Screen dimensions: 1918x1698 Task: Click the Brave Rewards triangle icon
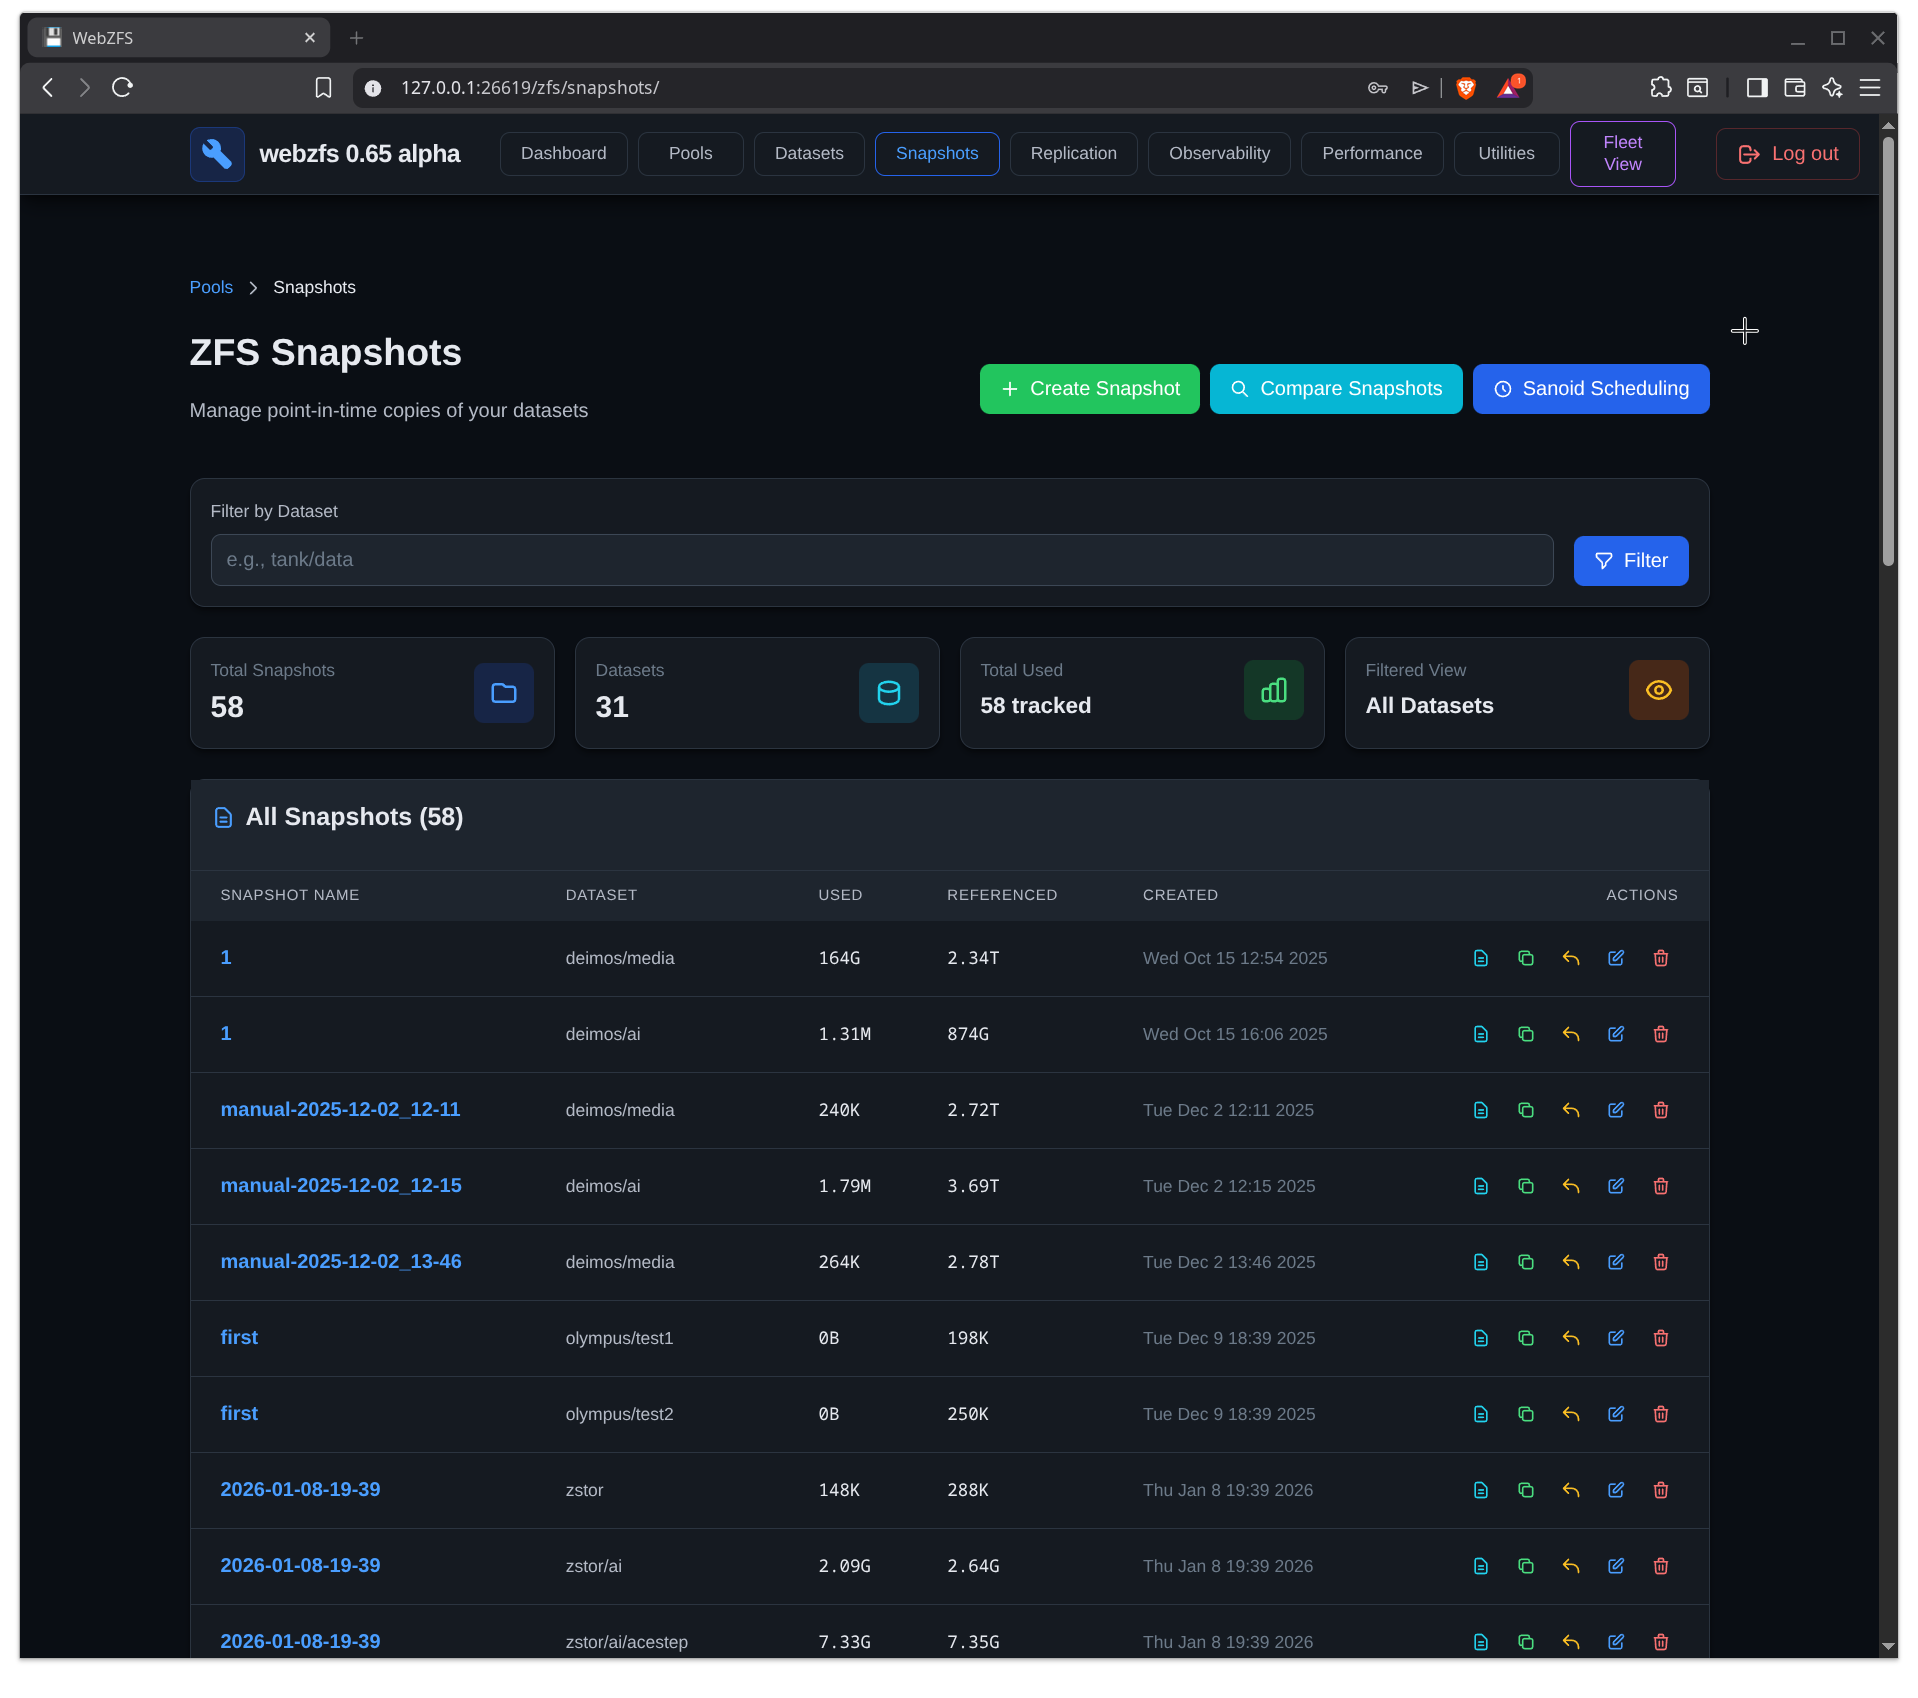[1508, 88]
